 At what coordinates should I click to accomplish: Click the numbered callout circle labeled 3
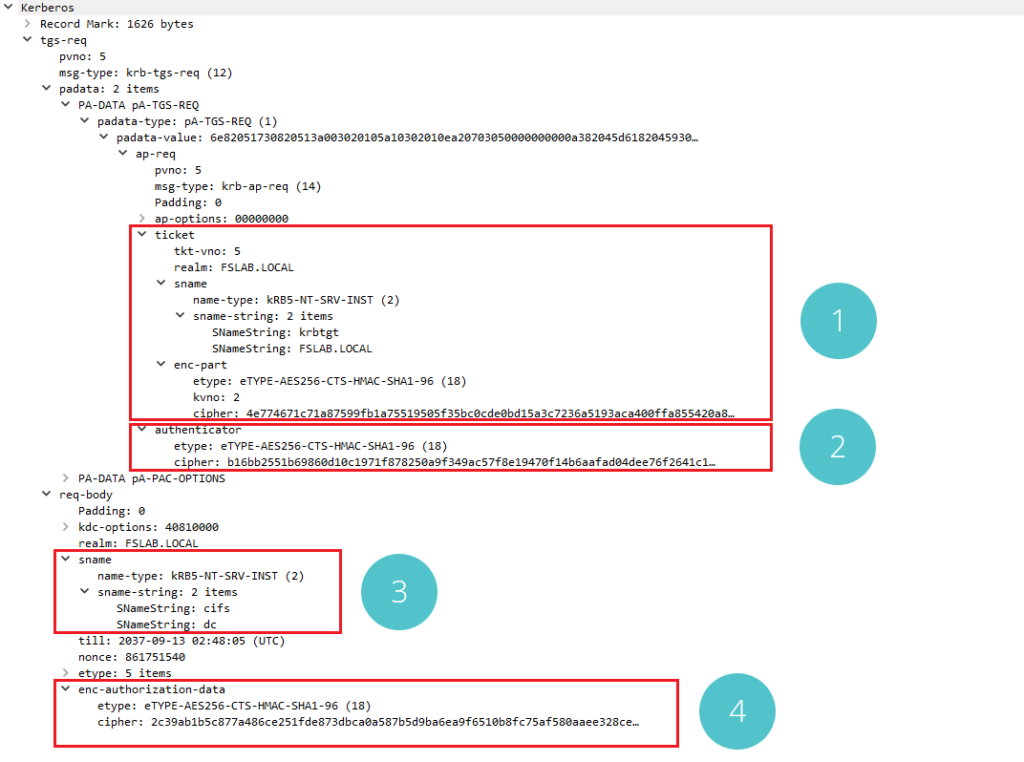click(399, 592)
